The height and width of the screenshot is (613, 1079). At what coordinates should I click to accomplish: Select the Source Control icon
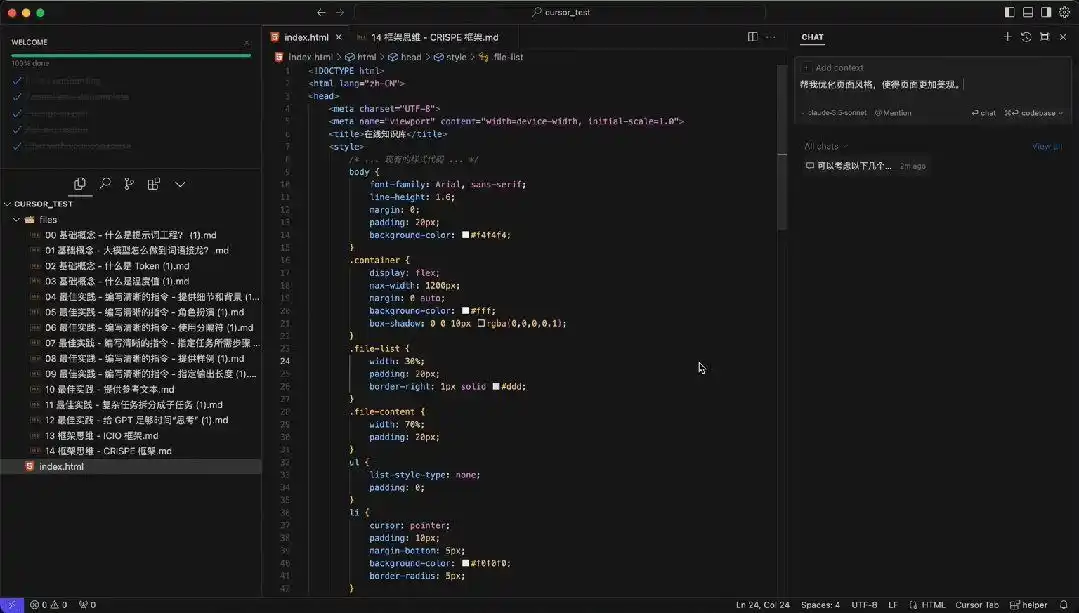(x=130, y=185)
